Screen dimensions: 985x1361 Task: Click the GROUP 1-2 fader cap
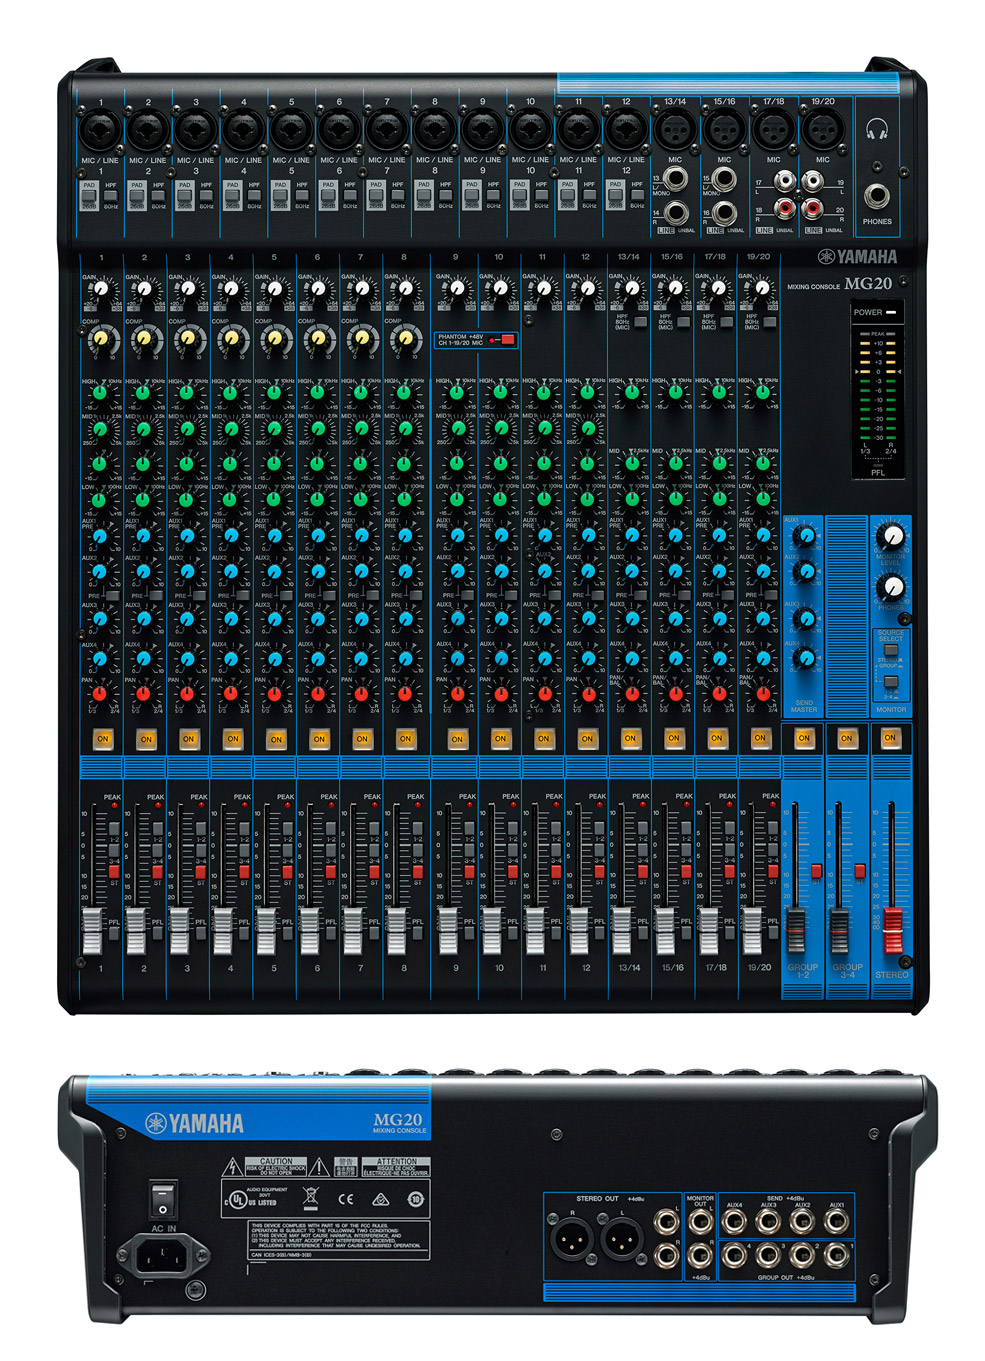(x=796, y=930)
